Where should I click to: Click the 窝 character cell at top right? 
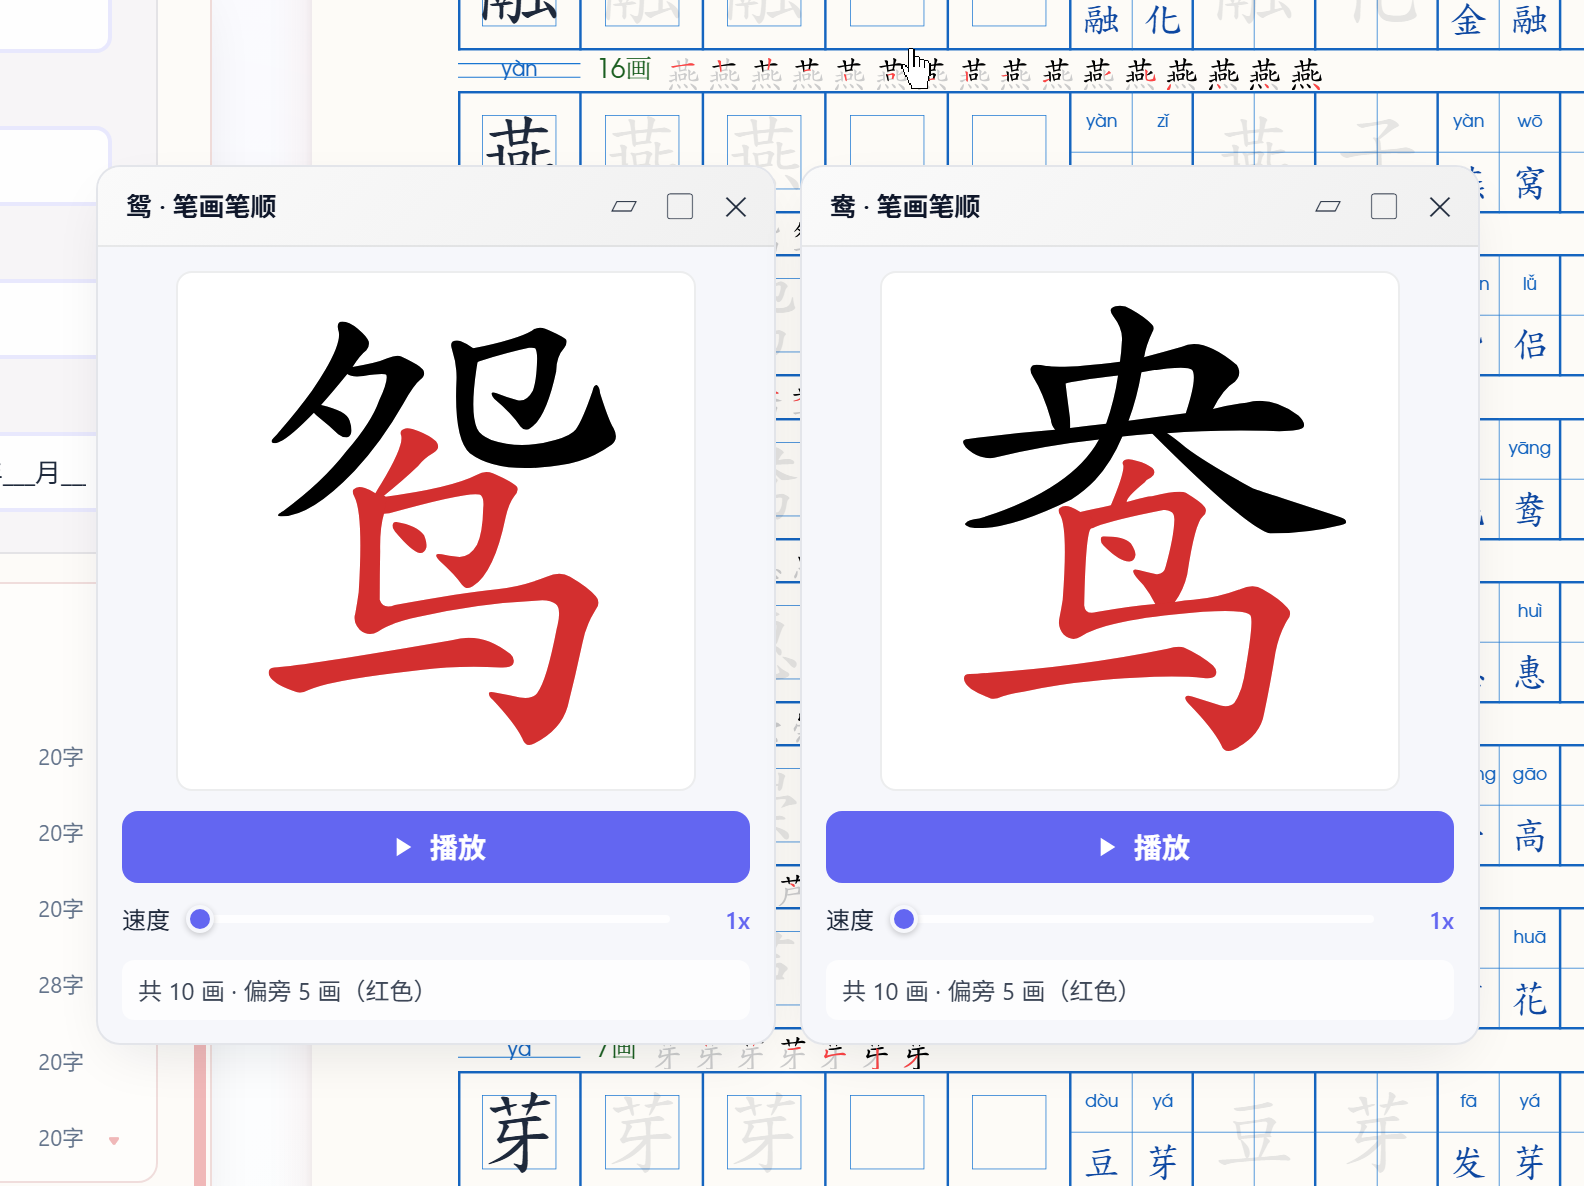1530,183
